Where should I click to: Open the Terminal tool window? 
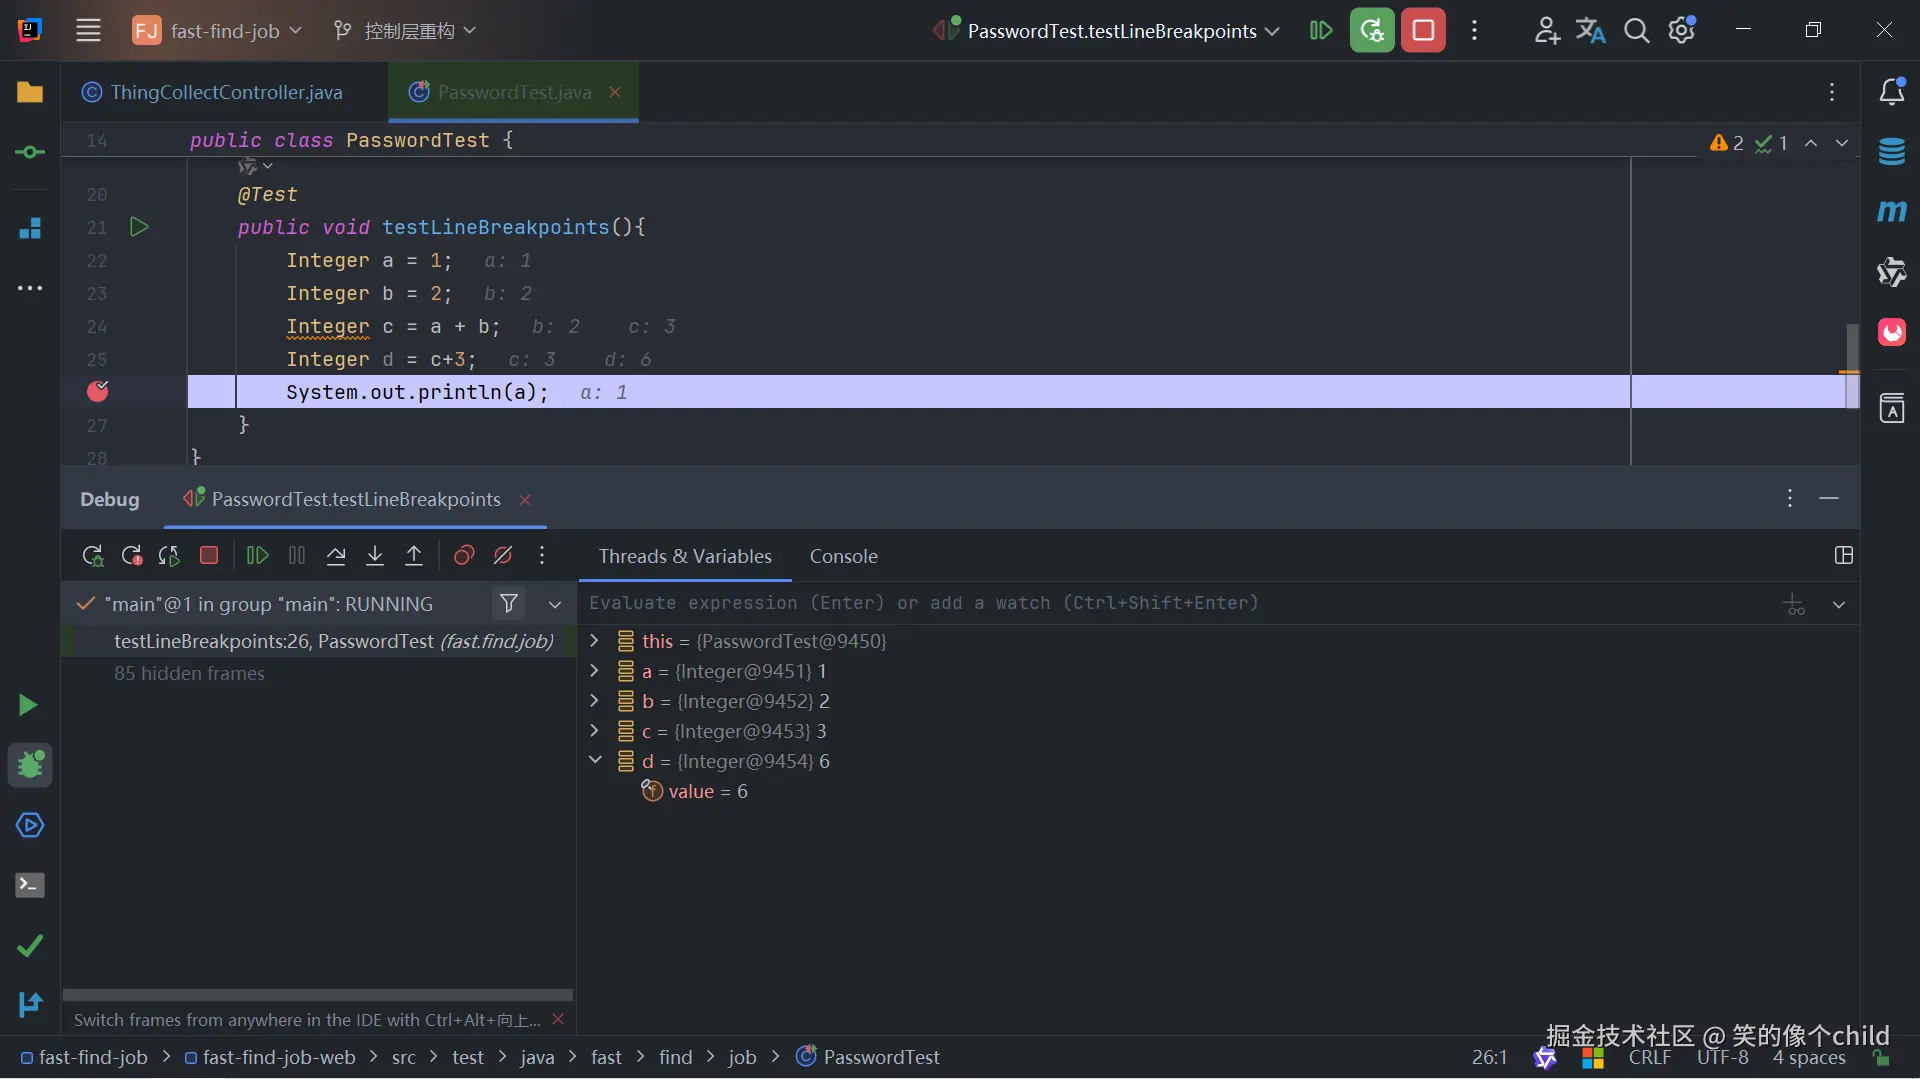point(30,885)
